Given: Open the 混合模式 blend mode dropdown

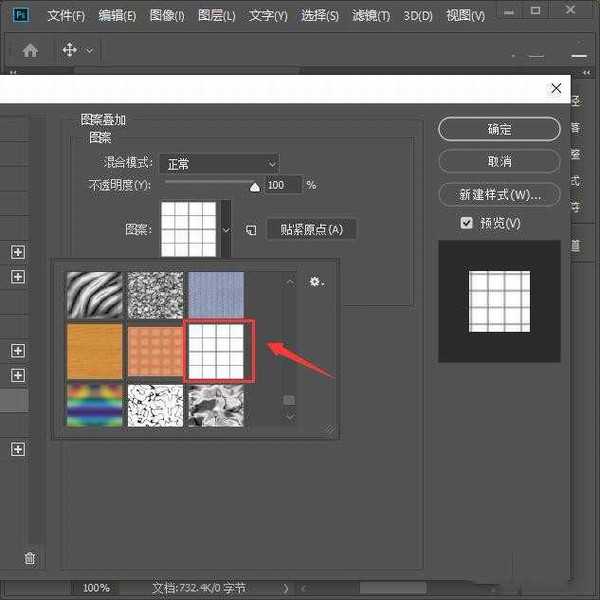Looking at the screenshot, I should pyautogui.click(x=219, y=163).
